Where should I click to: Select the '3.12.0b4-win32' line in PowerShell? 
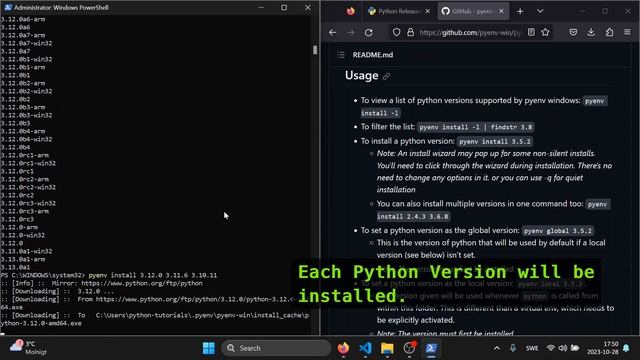click(27, 139)
